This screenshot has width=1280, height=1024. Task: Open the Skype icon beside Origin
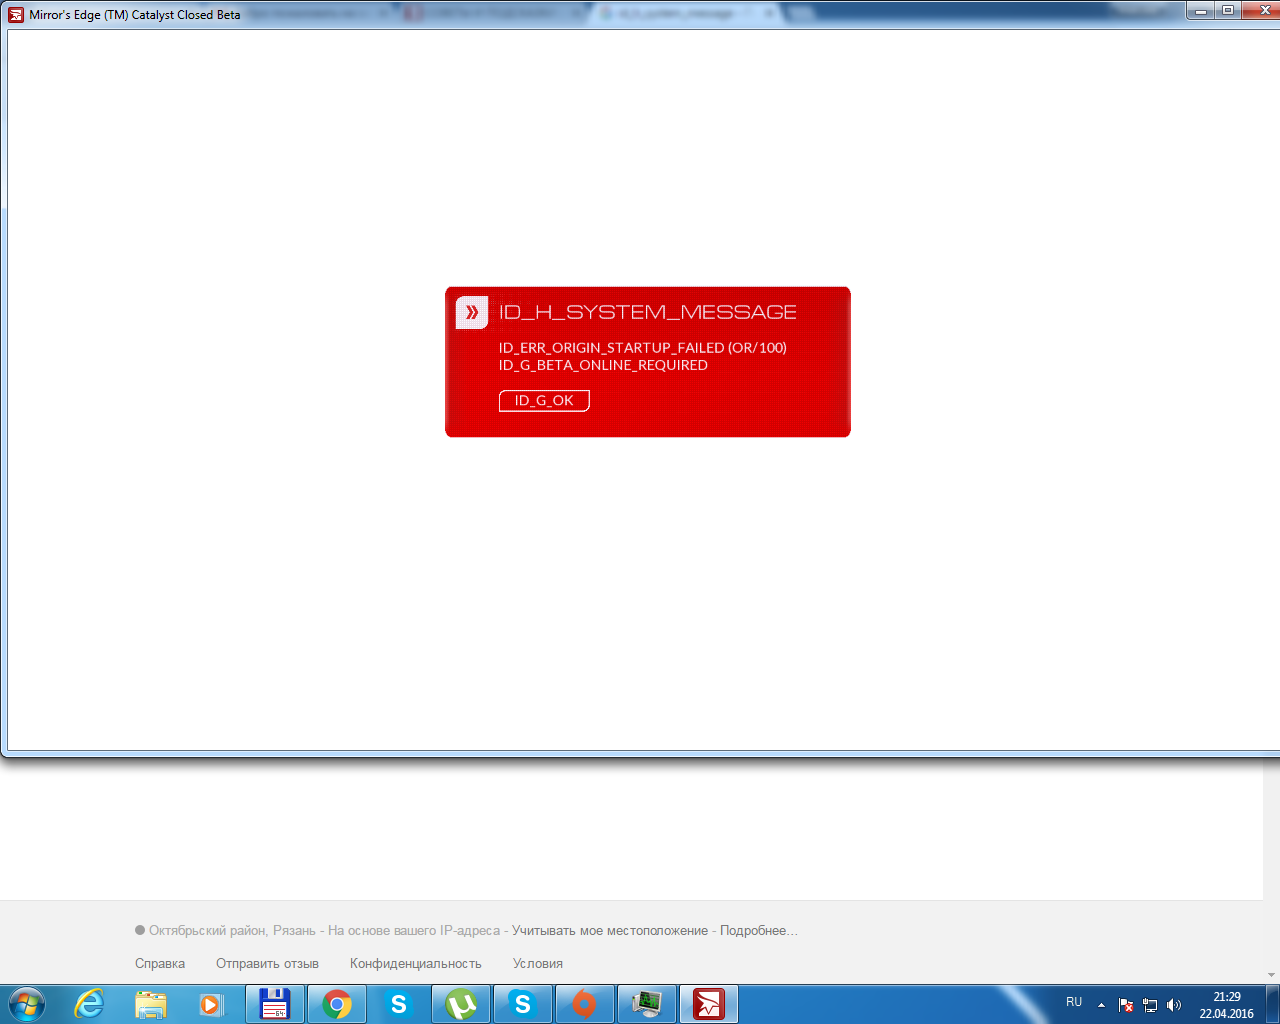pyautogui.click(x=523, y=1003)
